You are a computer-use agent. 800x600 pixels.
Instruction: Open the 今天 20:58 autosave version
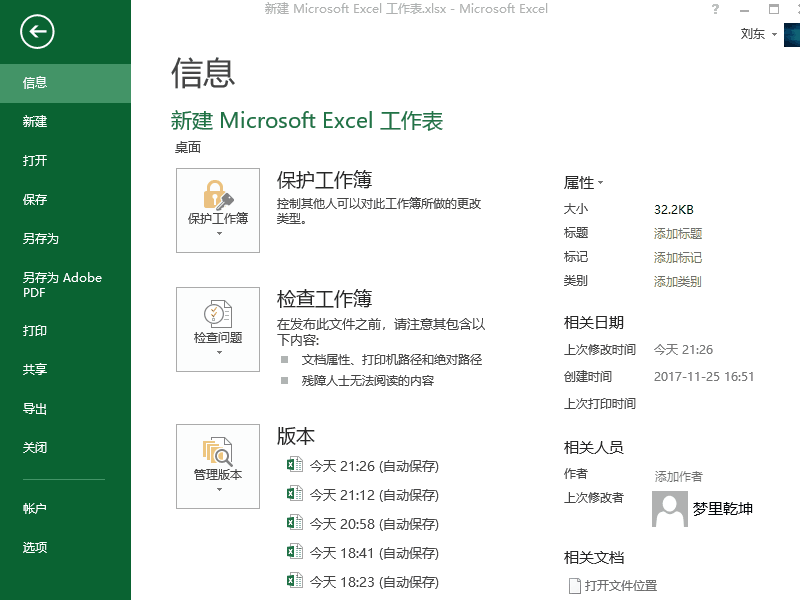pyautogui.click(x=374, y=524)
